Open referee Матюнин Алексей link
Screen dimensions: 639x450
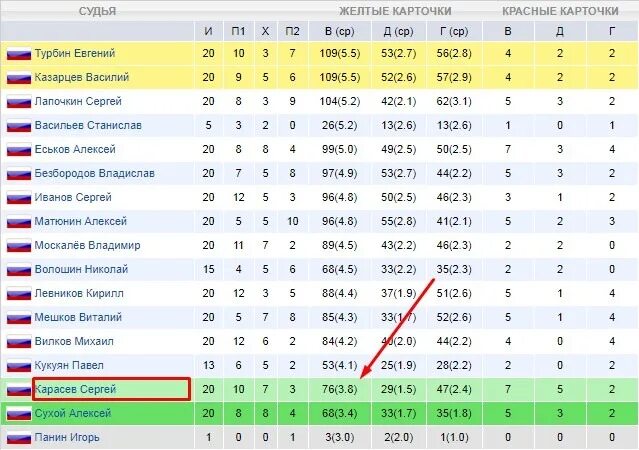point(80,221)
